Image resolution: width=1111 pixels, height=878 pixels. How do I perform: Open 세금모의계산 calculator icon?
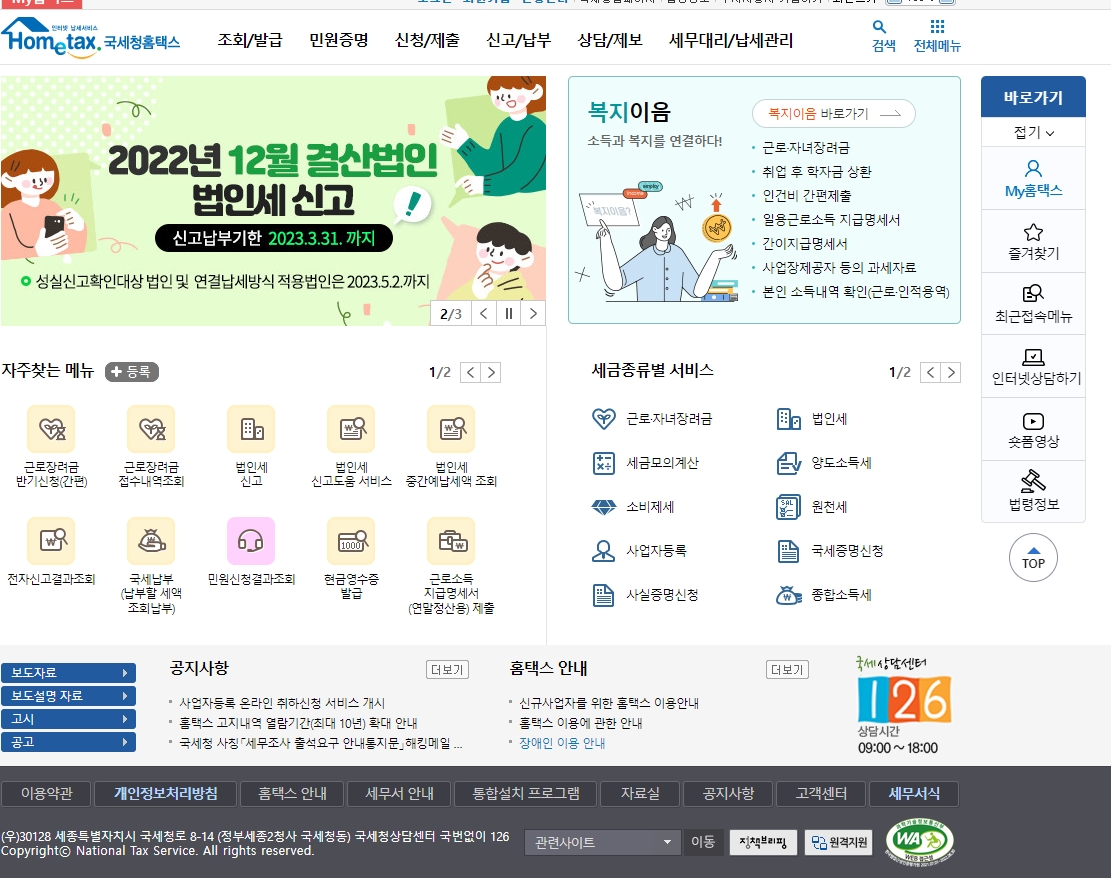click(x=604, y=463)
